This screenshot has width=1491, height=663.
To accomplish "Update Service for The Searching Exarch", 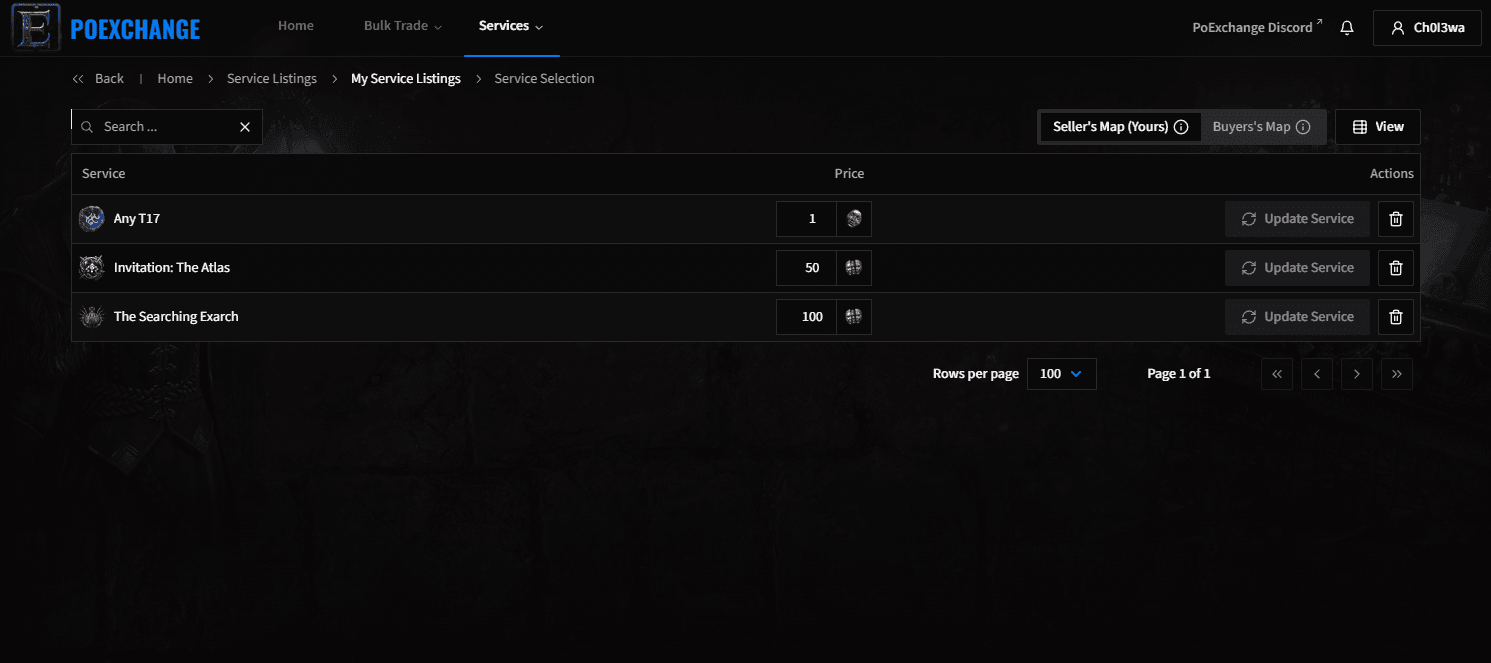I will pyautogui.click(x=1297, y=317).
